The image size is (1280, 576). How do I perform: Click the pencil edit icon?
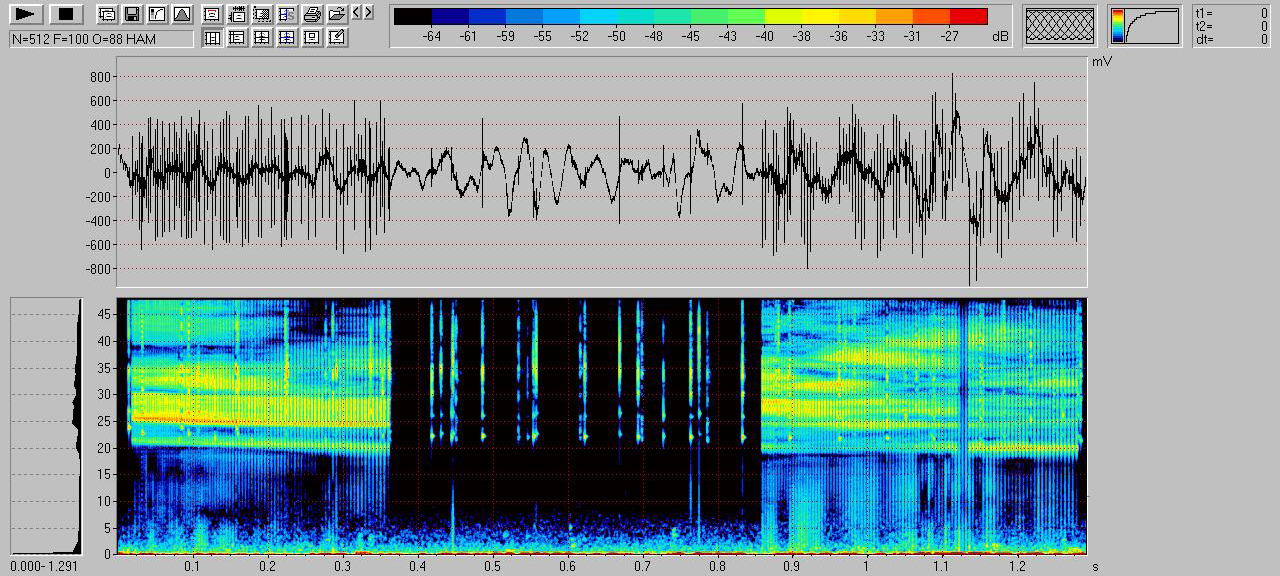point(337,38)
